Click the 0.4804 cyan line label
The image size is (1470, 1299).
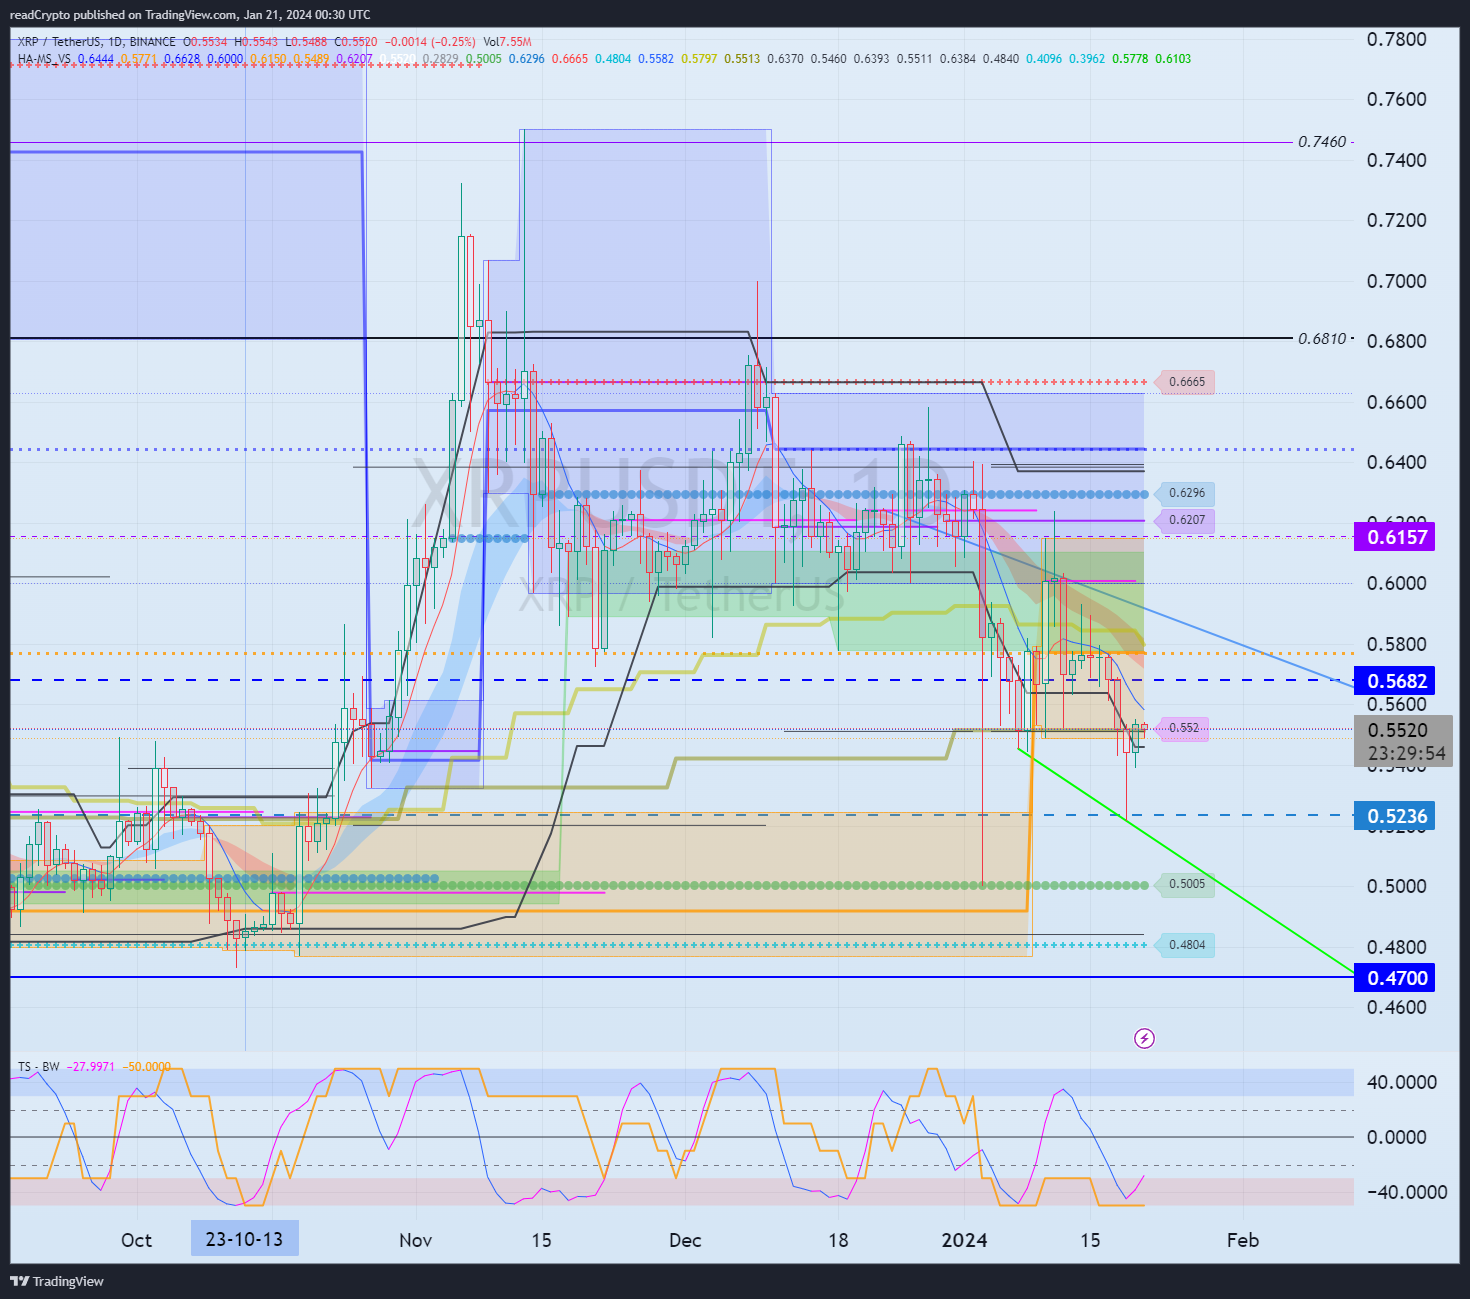(x=1186, y=945)
